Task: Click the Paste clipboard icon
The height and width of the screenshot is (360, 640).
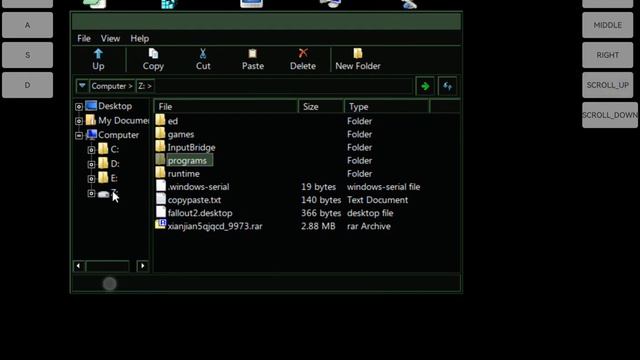Action: (x=253, y=54)
